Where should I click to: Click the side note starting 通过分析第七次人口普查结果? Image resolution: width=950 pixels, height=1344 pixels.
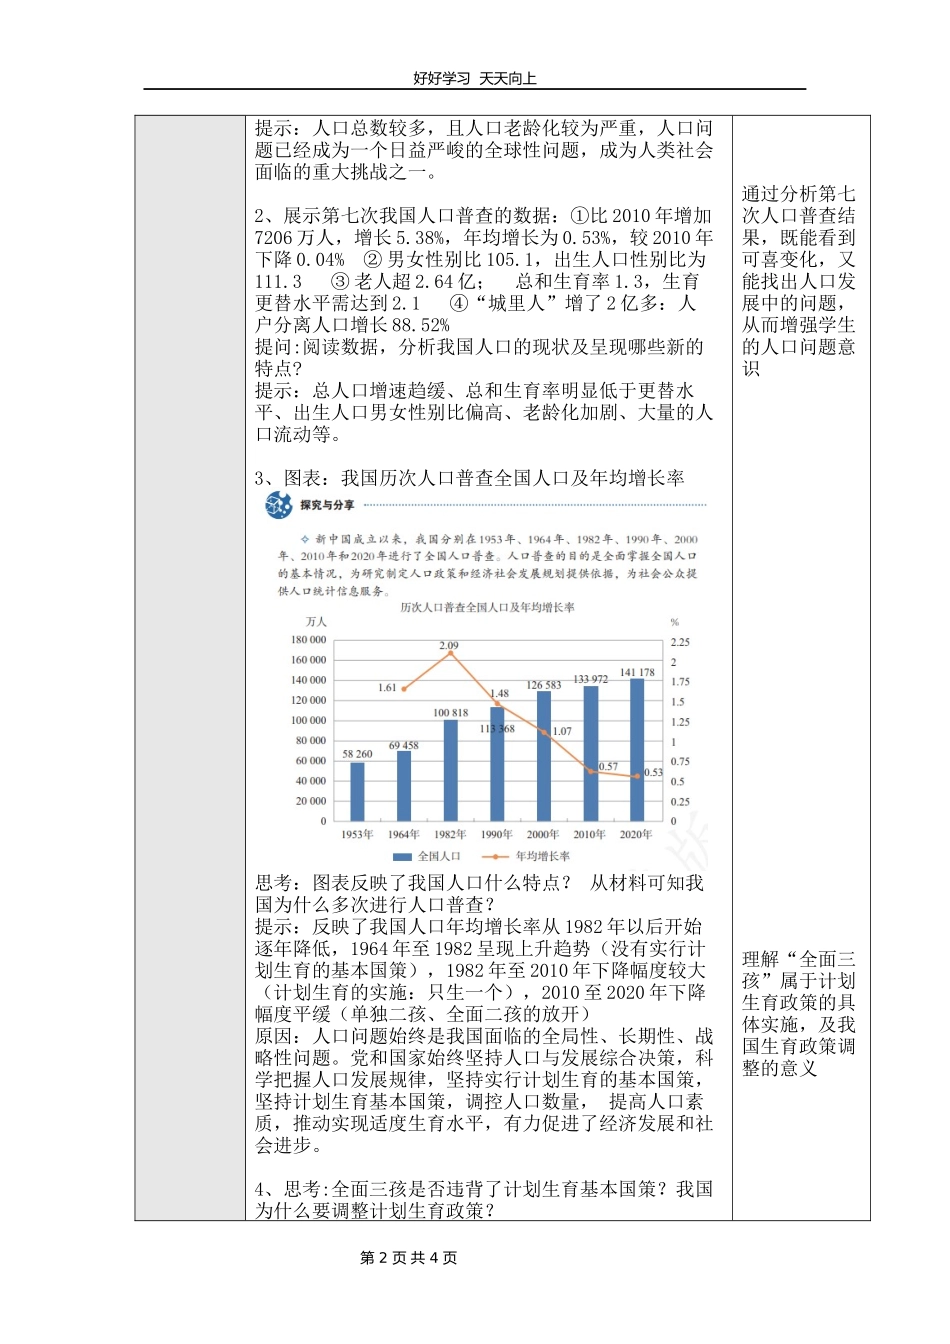799,281
